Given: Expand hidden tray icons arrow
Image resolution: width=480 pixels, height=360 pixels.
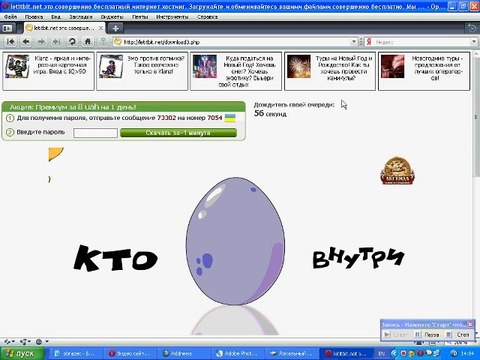Looking at the screenshot, I should click(394, 353).
